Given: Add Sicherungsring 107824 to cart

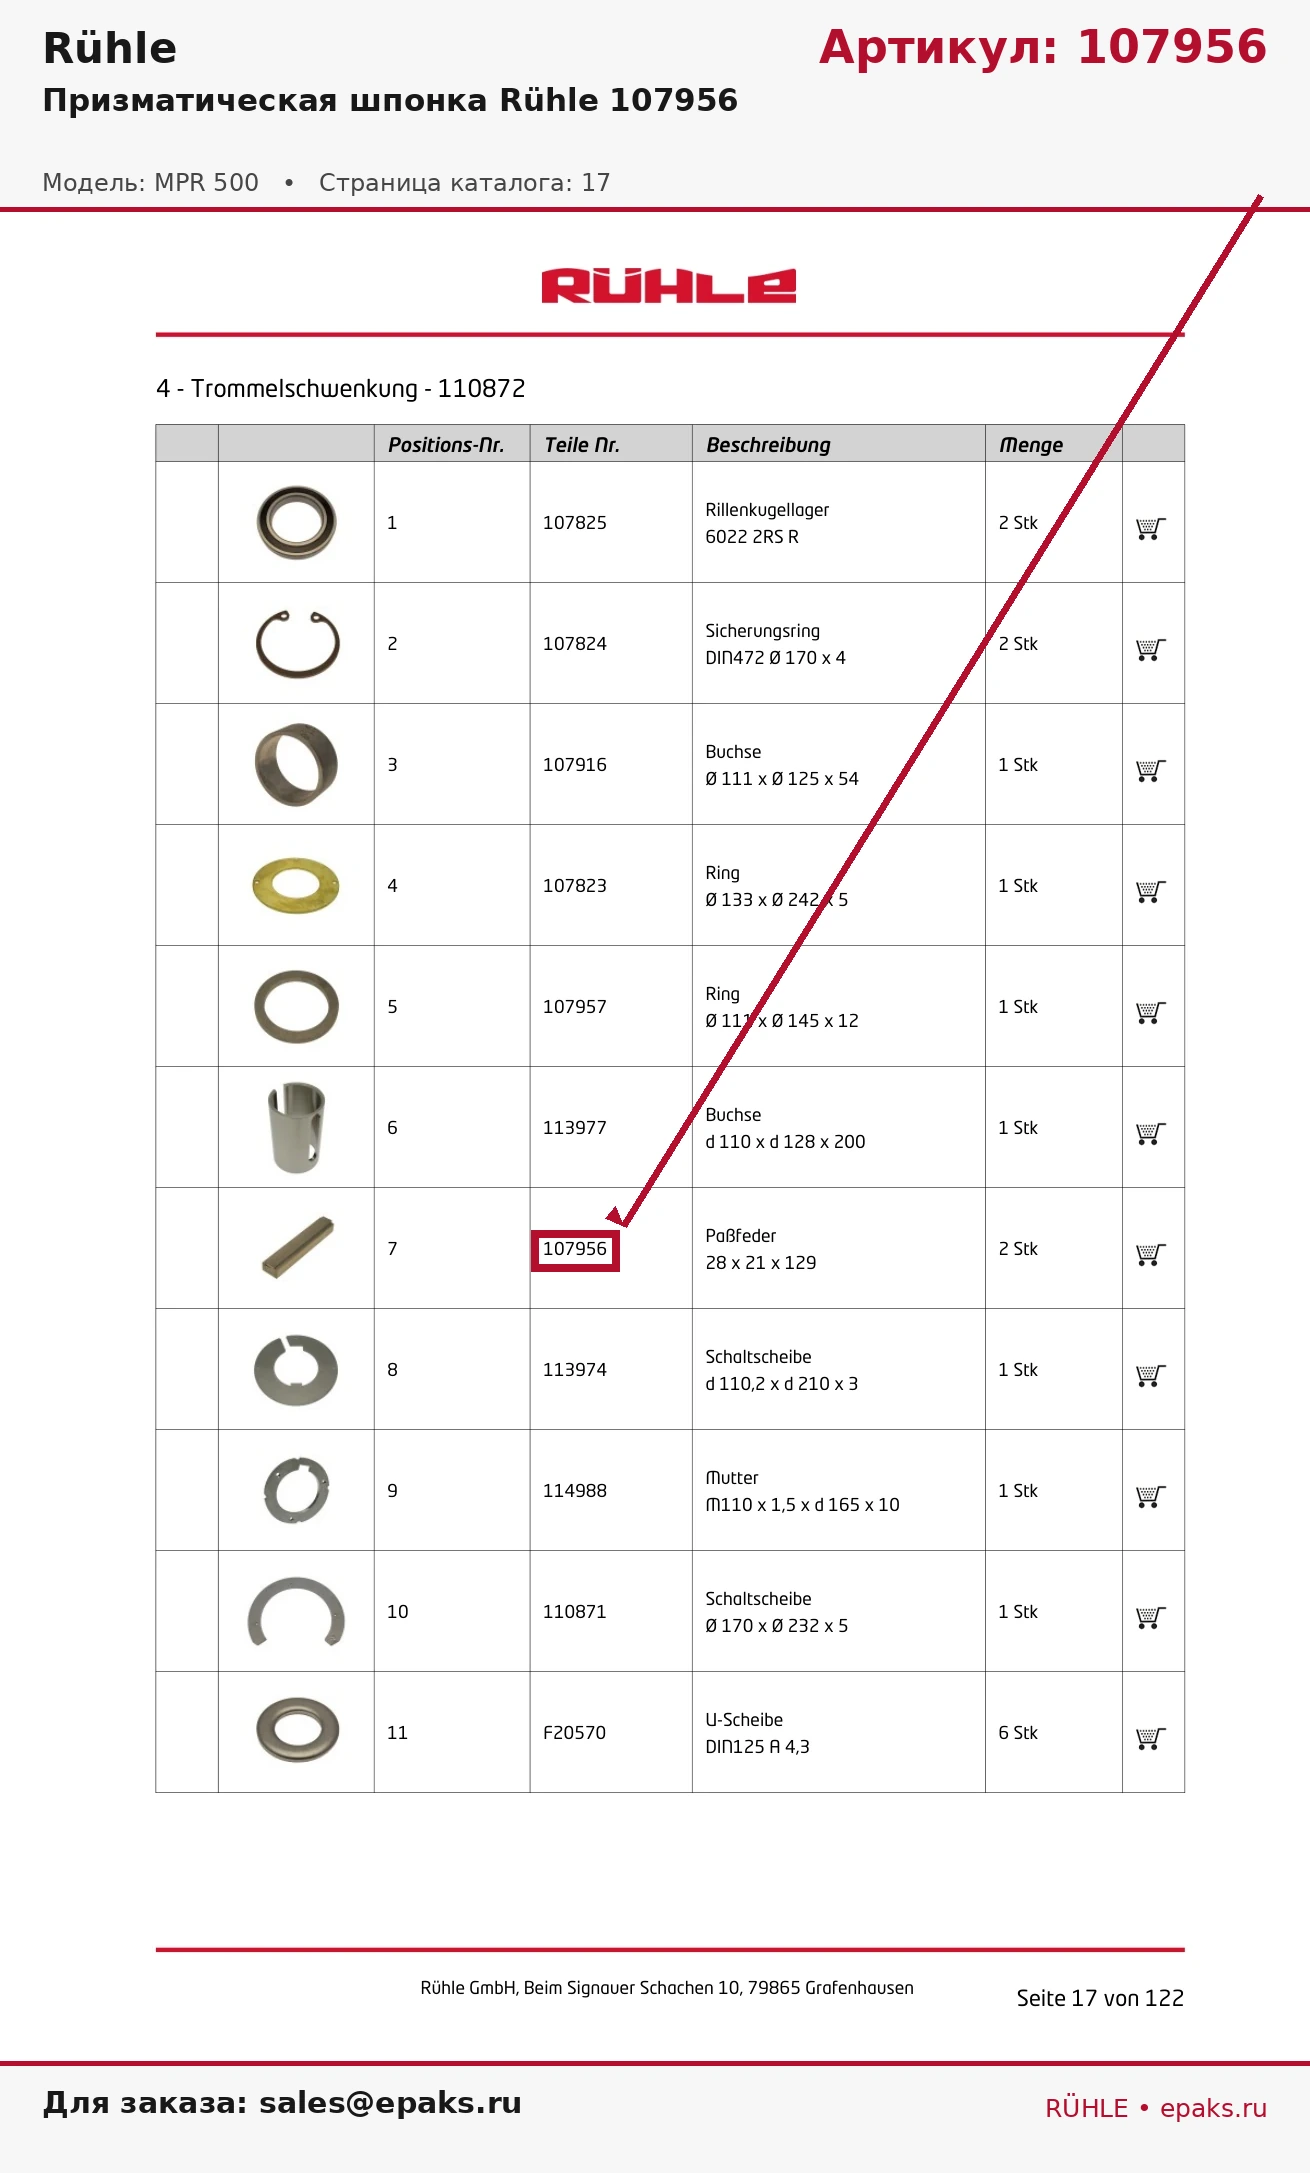Looking at the screenshot, I should pos(1151,650).
